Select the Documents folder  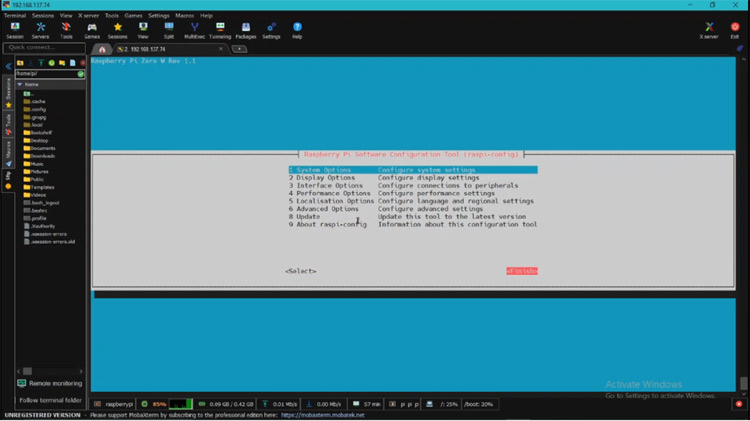point(39,148)
